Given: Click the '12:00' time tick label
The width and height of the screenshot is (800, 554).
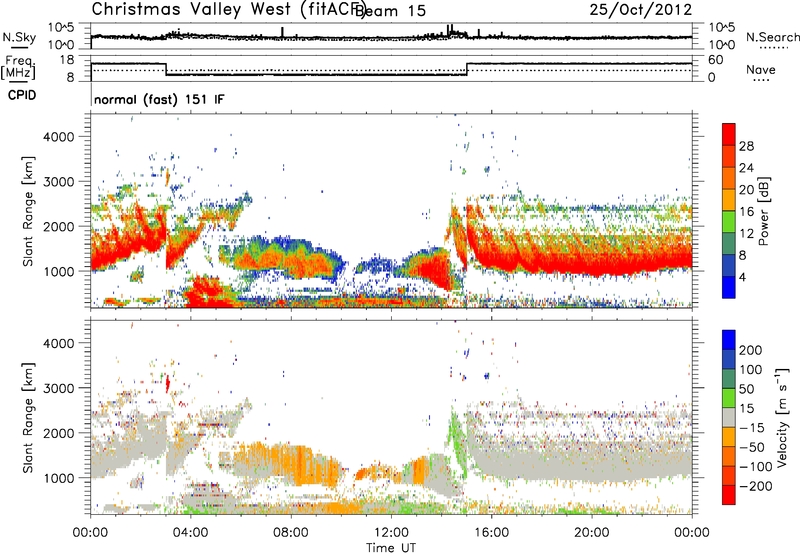Looking at the screenshot, I should pyautogui.click(x=391, y=533).
